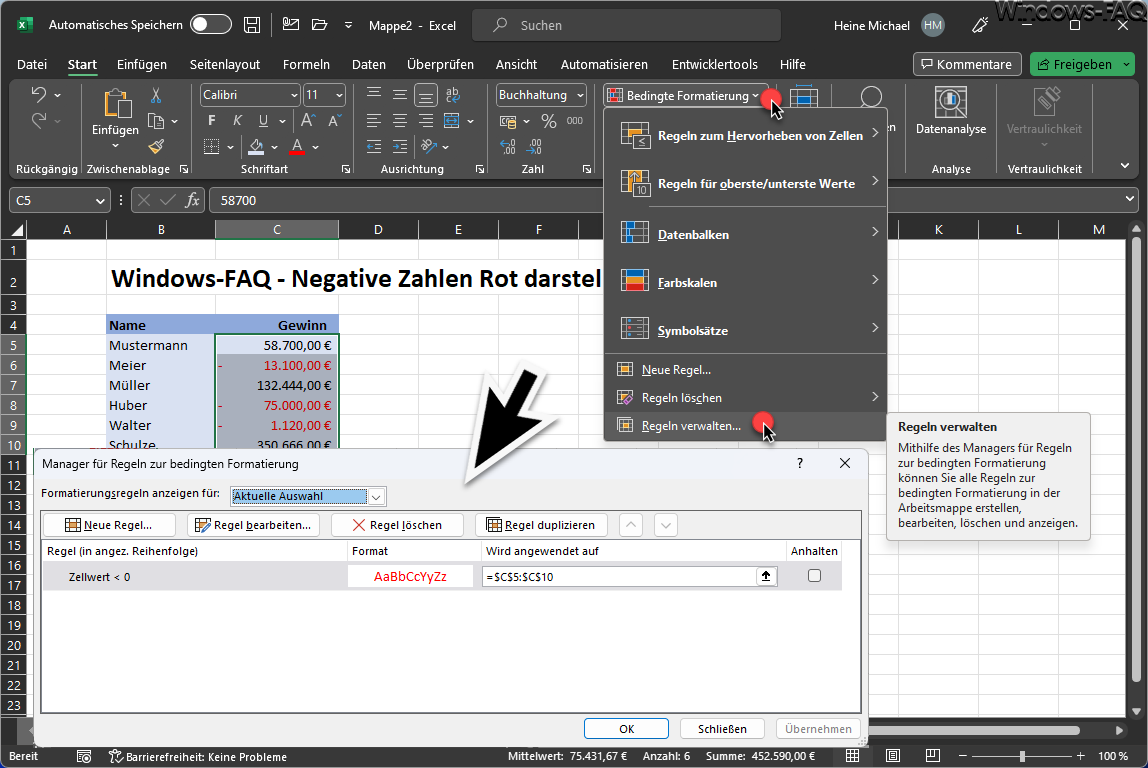Expand the formula bar chevron
1148x768 pixels.
(x=1130, y=199)
